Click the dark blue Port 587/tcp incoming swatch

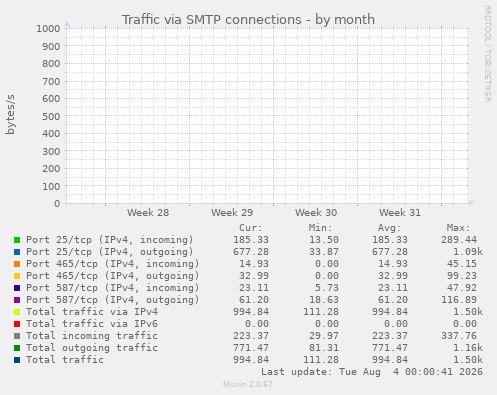[17, 288]
